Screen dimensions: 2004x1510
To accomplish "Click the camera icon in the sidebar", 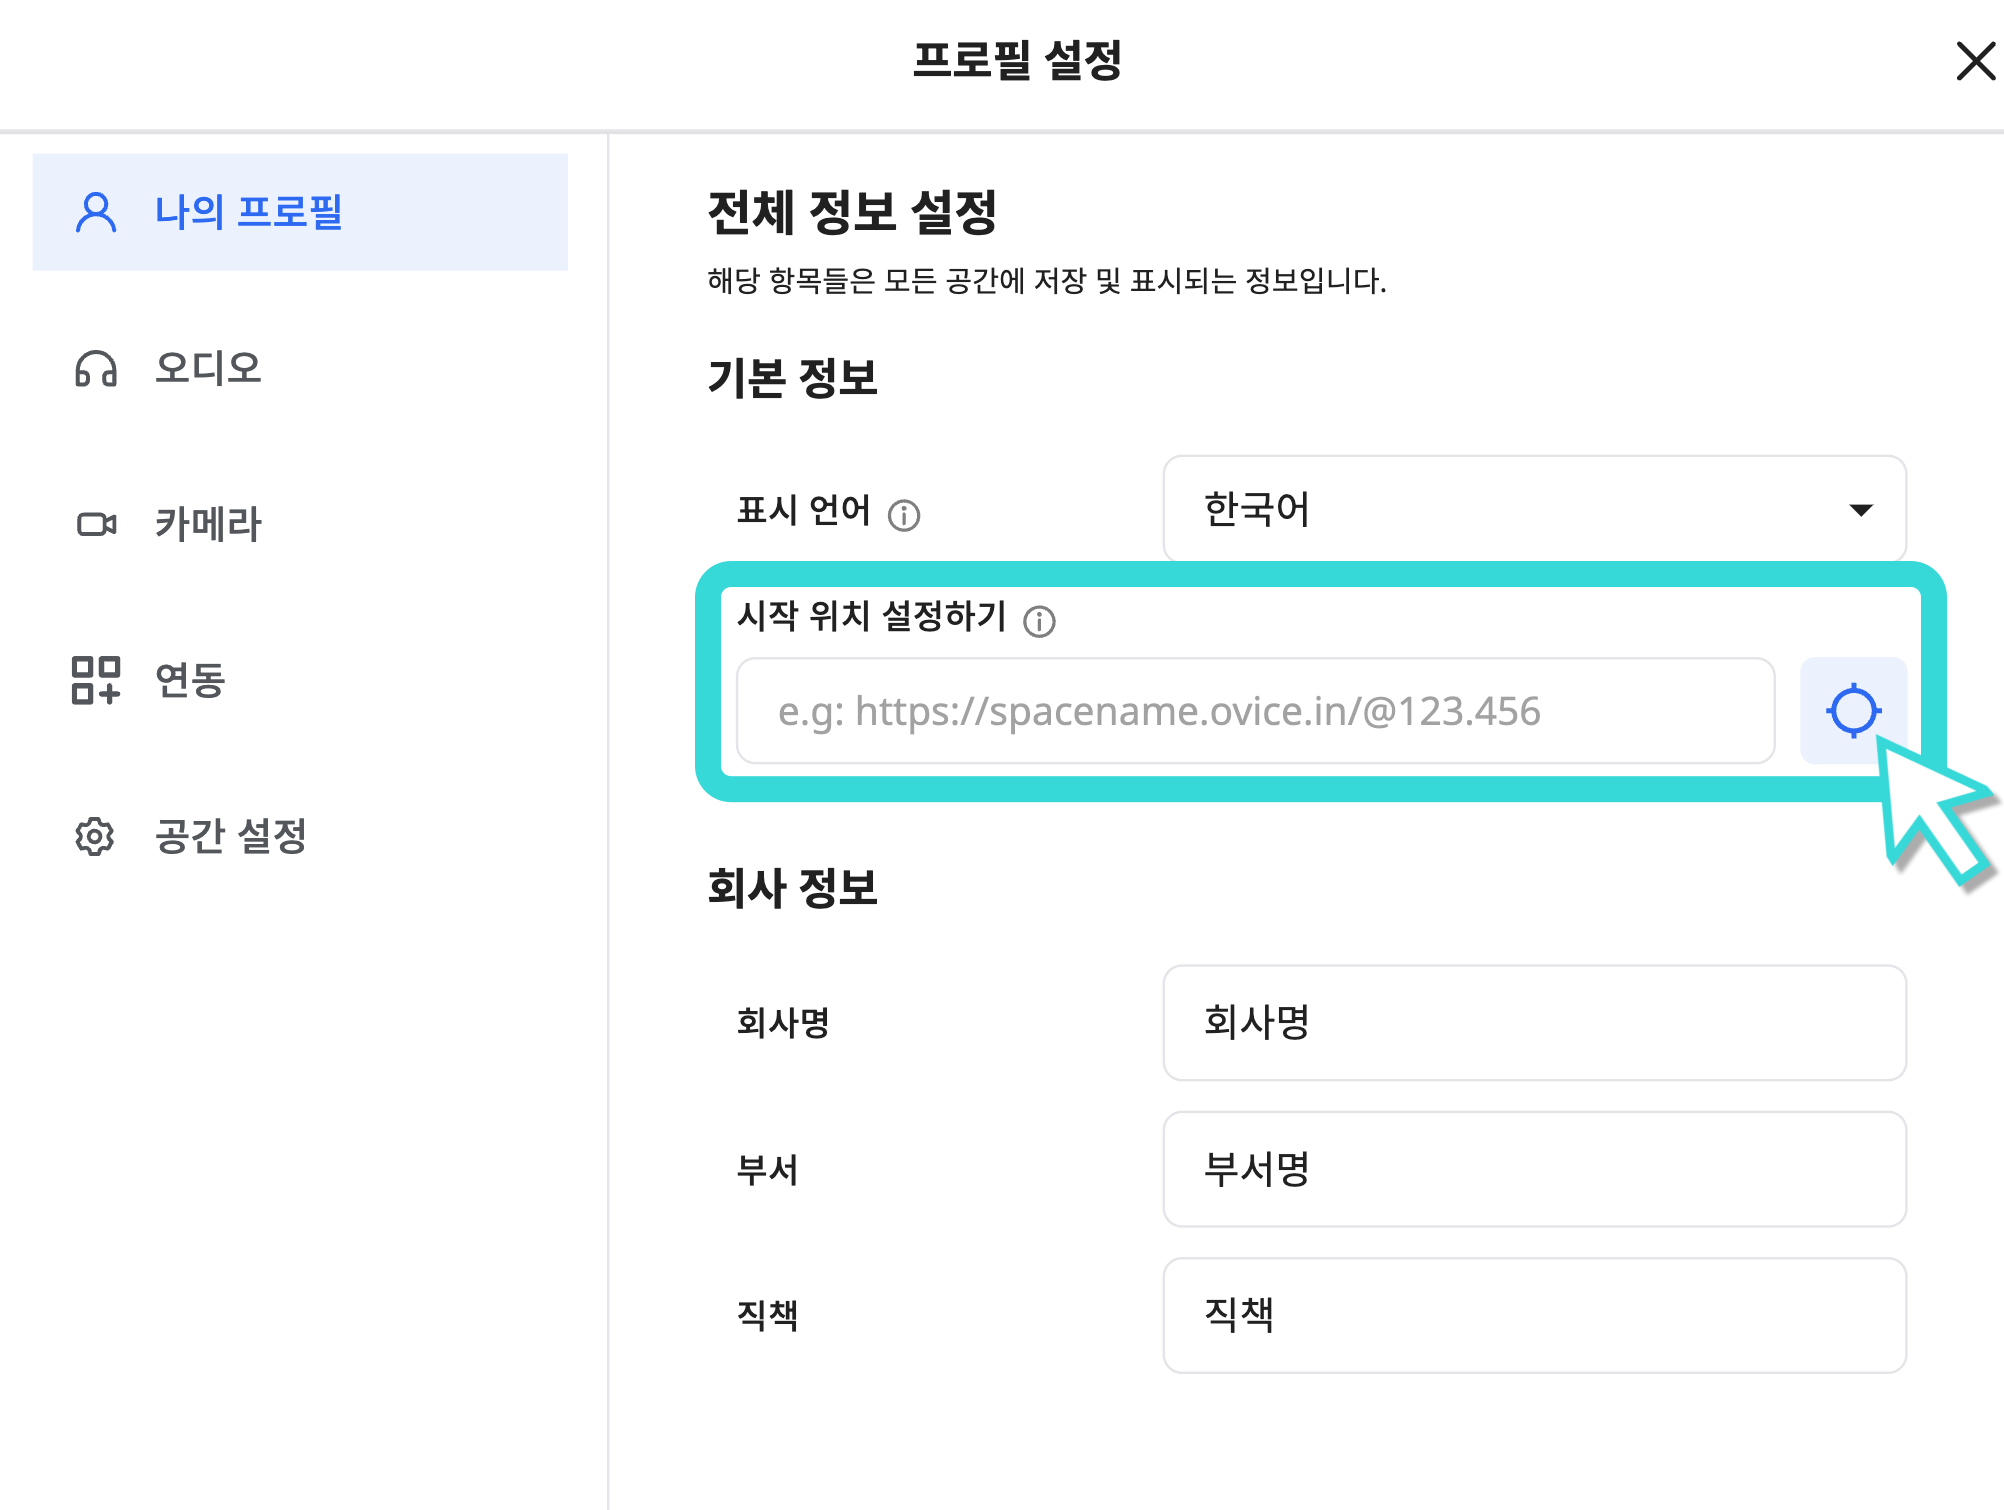I will [96, 524].
